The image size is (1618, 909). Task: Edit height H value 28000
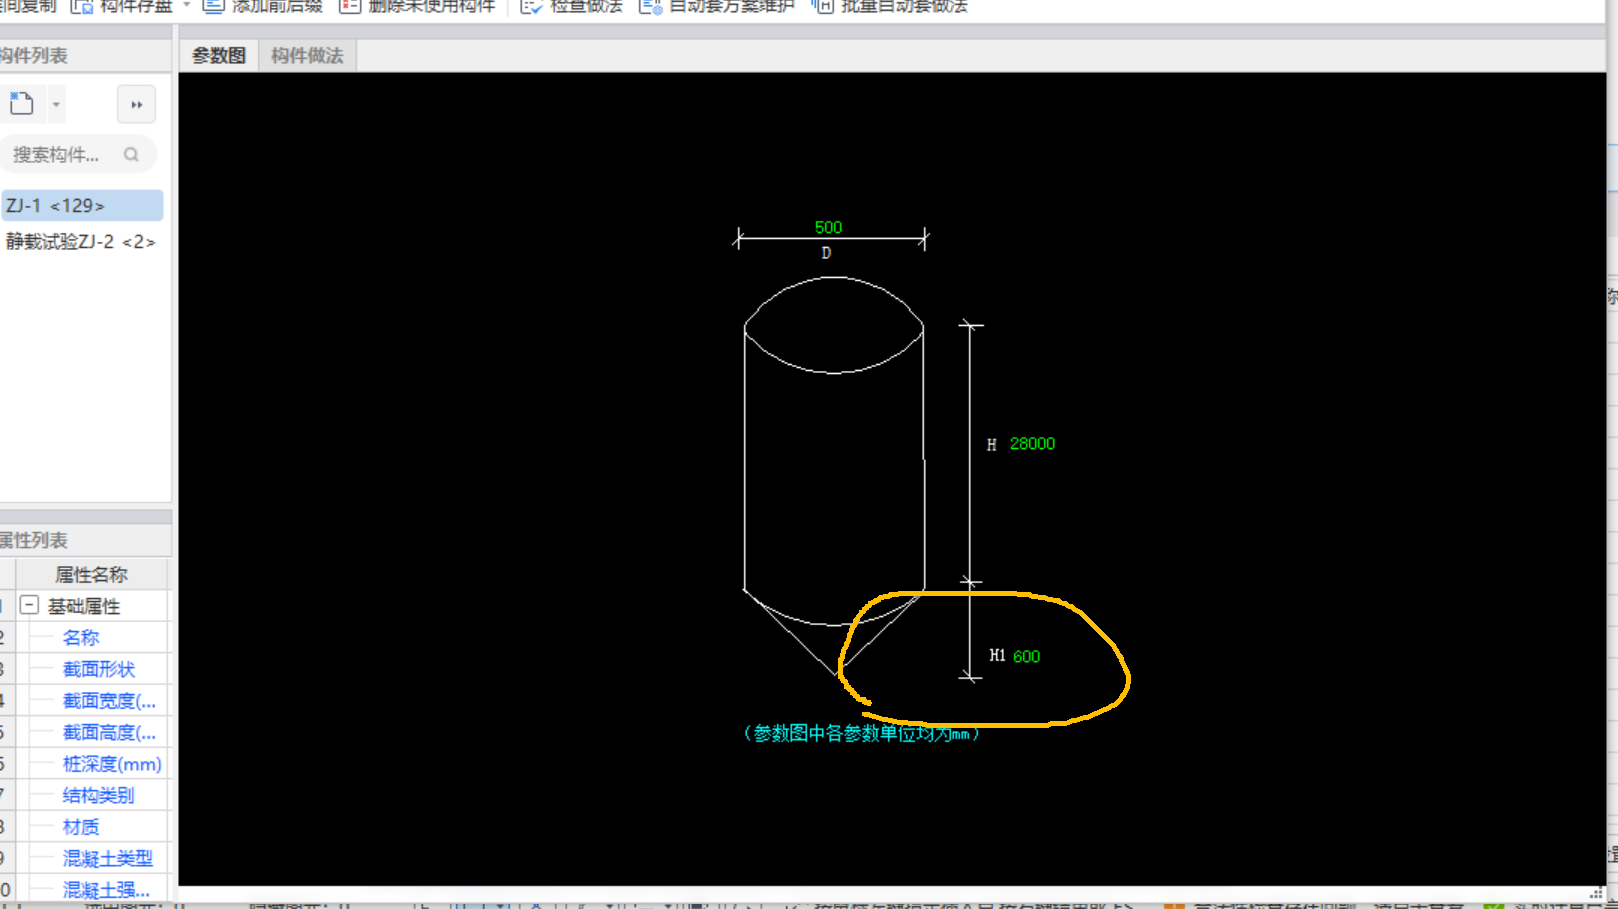[1032, 443]
